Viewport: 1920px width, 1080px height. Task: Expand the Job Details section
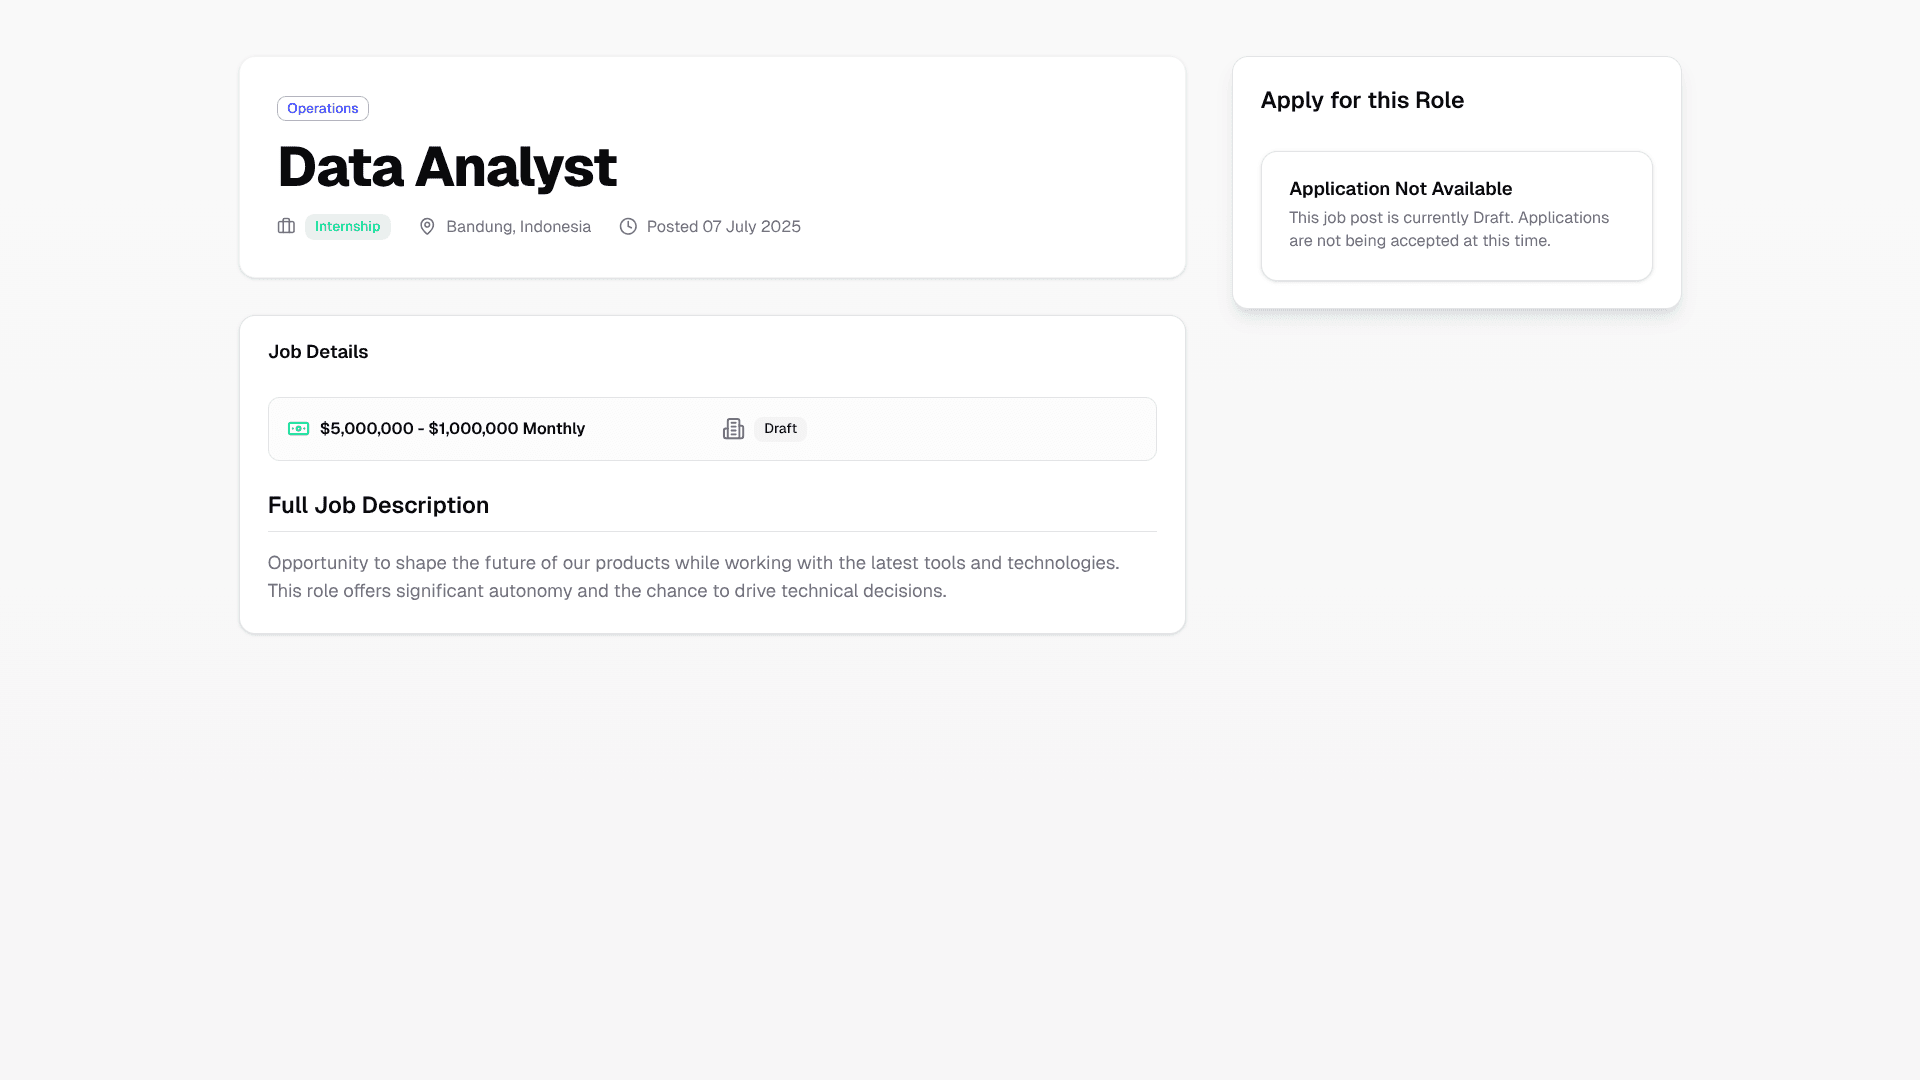[317, 351]
